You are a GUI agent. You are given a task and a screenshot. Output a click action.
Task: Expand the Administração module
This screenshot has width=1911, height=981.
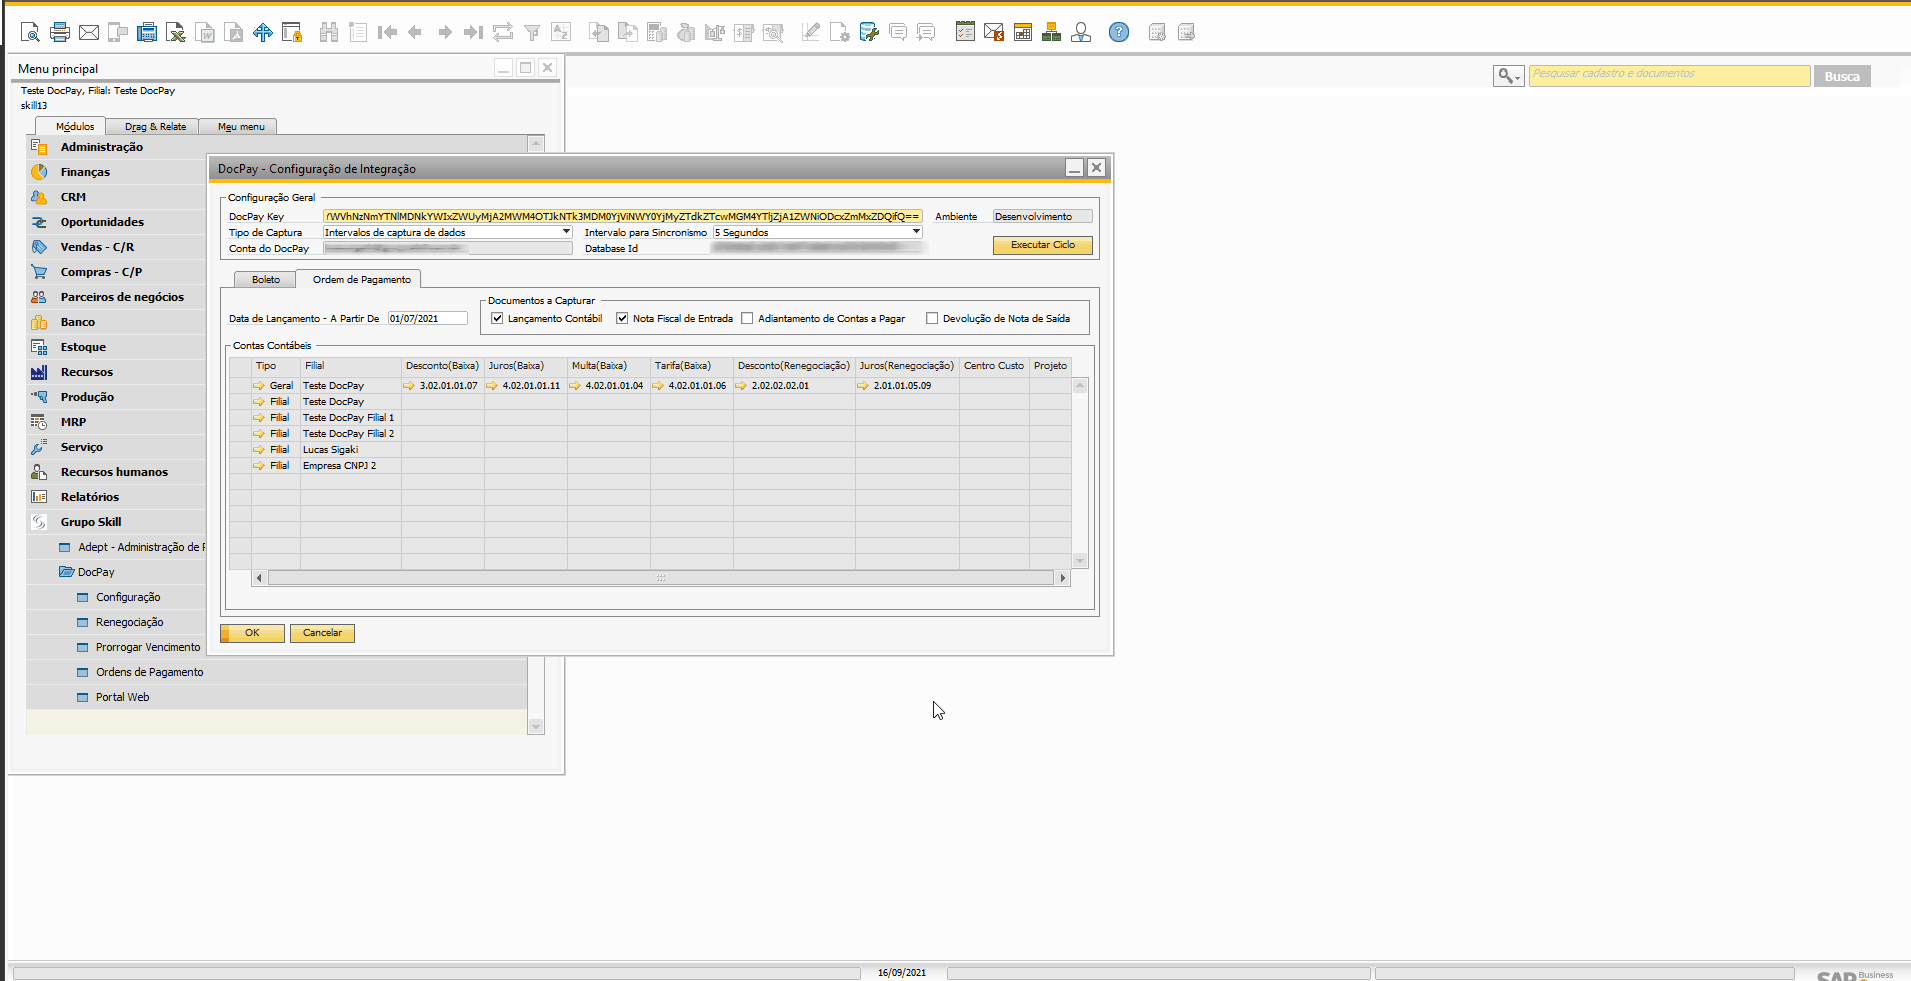[102, 147]
